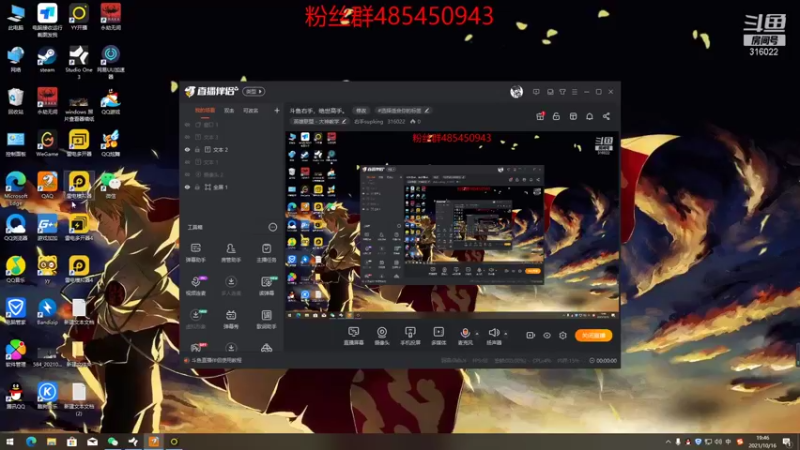Add a 直播屏幕 screen capture source
Image resolution: width=800 pixels, height=450 pixels.
(354, 336)
